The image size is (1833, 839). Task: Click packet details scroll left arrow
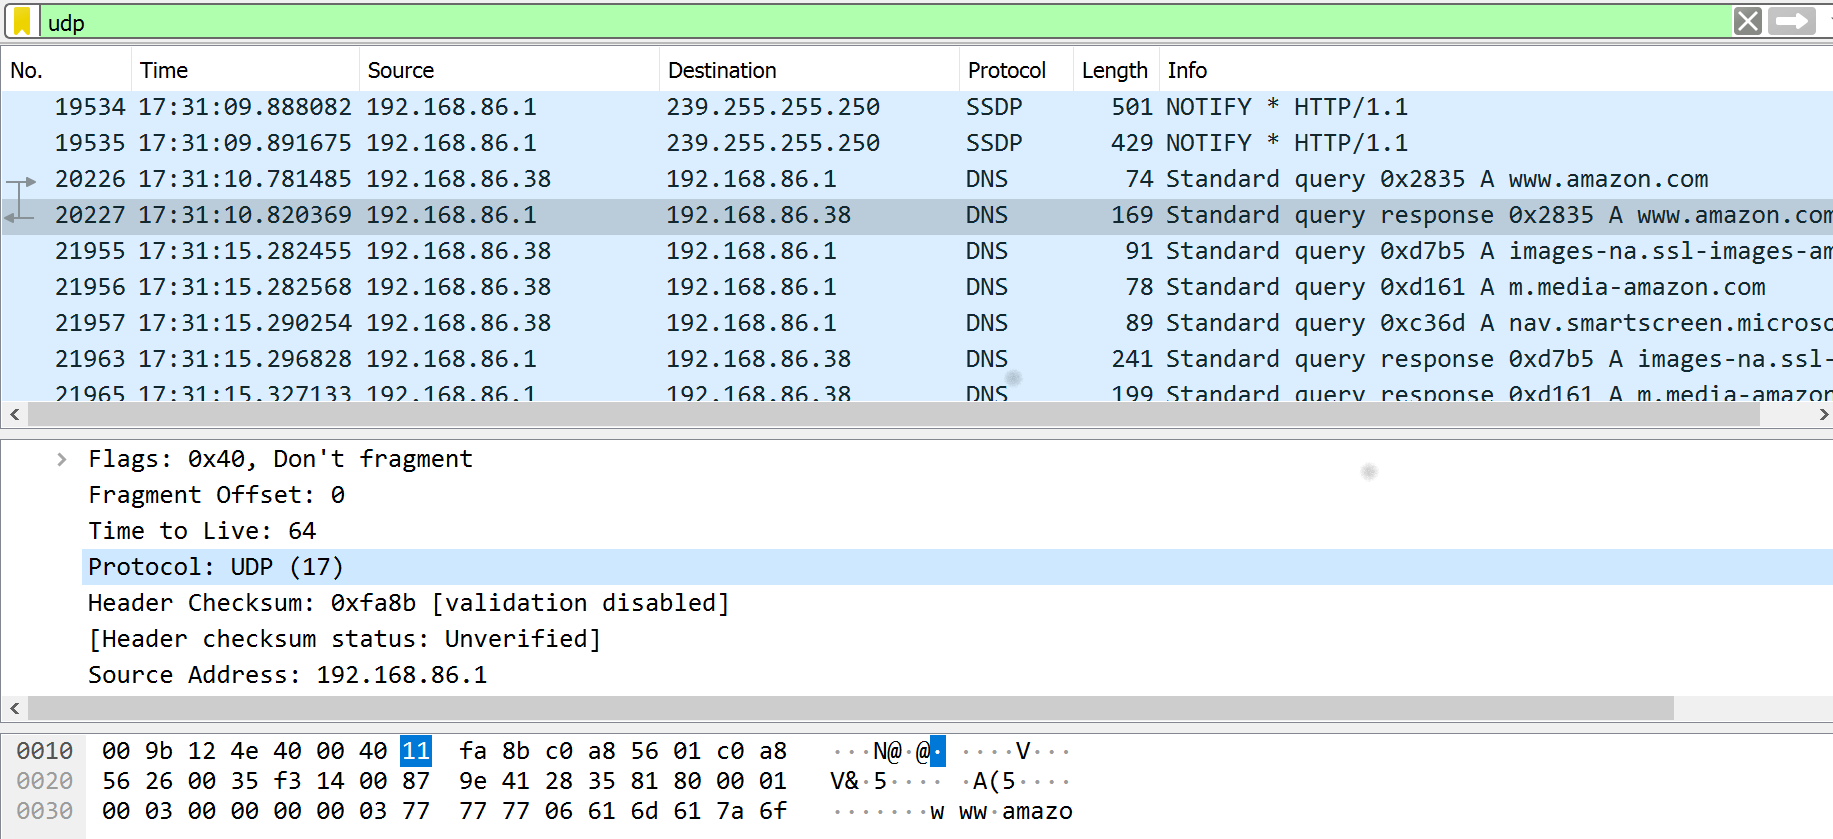(x=14, y=708)
